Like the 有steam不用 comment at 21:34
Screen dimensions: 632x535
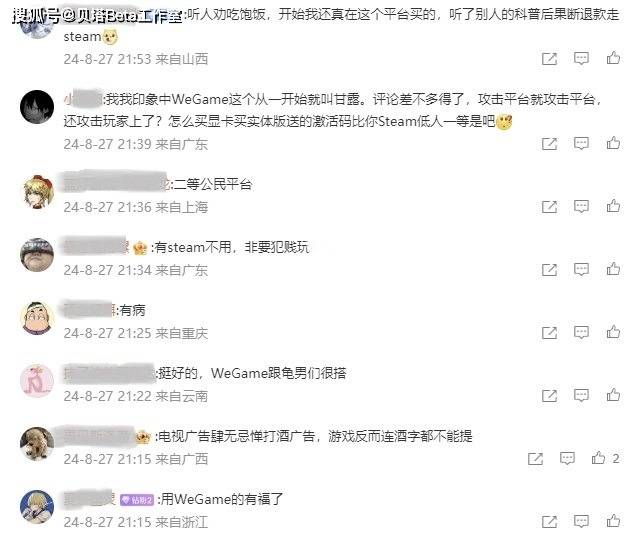[613, 269]
